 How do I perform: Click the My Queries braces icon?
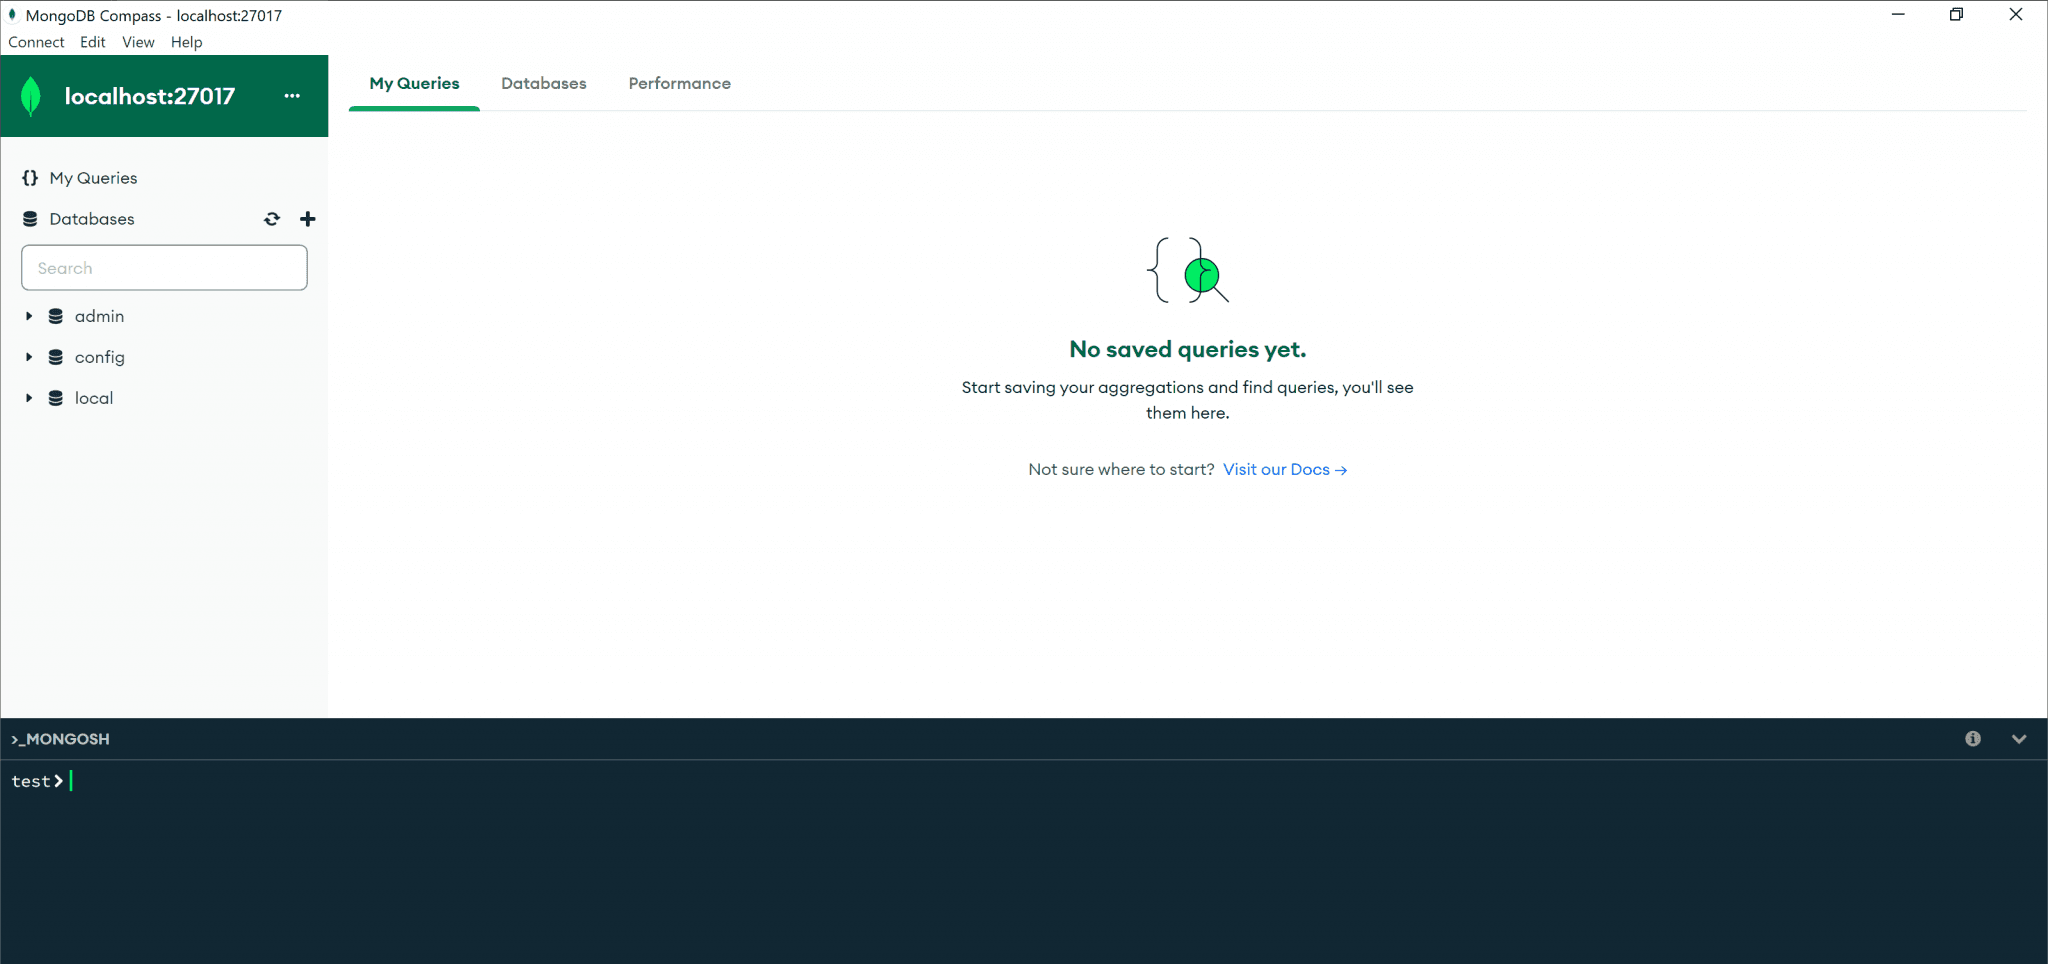coord(30,177)
